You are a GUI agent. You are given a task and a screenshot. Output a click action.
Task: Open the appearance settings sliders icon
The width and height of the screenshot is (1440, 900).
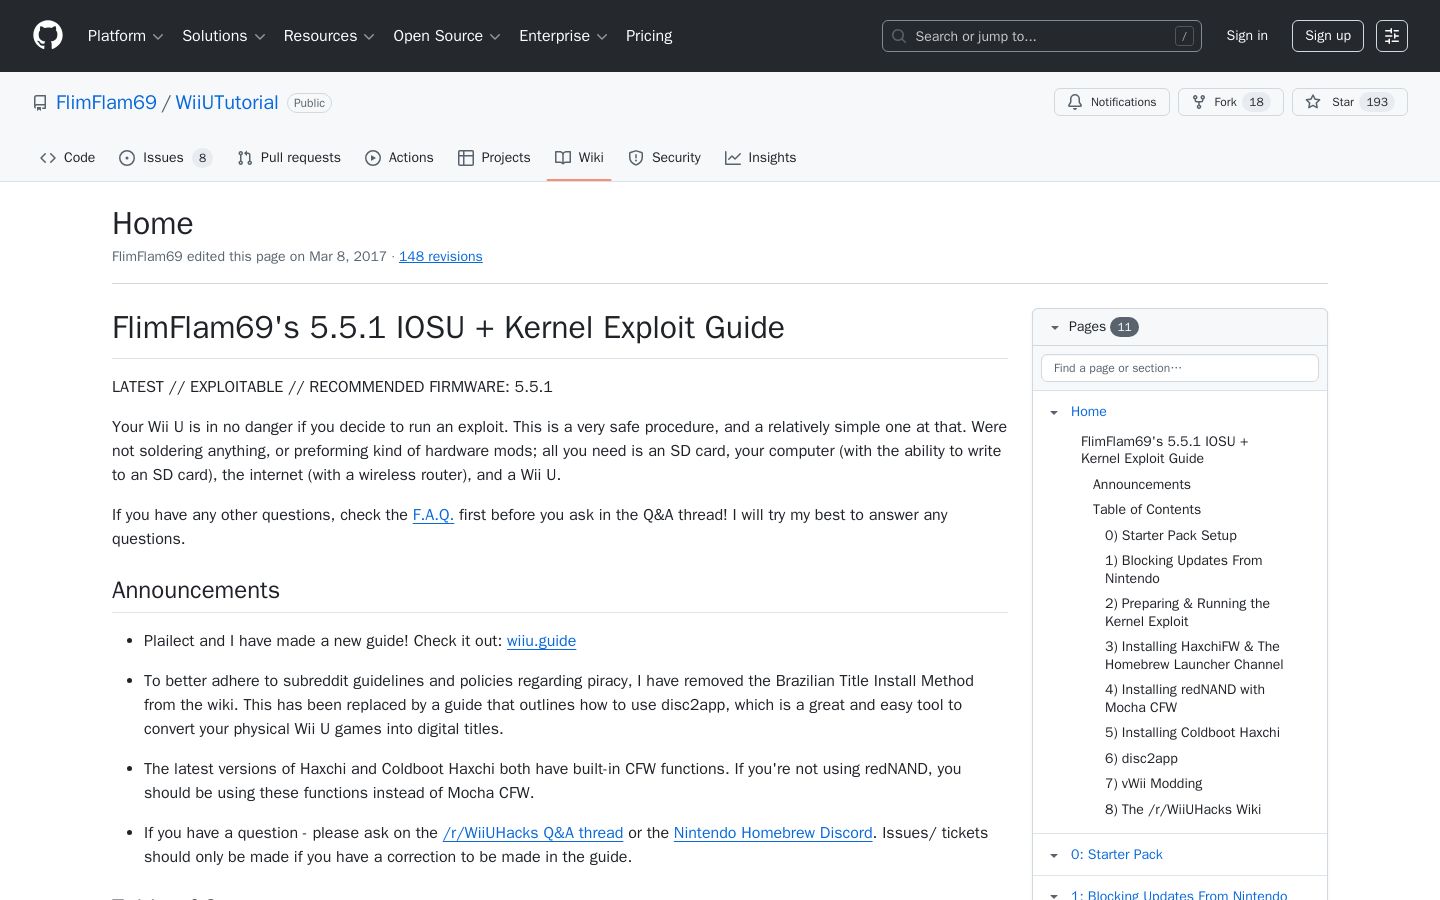coord(1392,36)
